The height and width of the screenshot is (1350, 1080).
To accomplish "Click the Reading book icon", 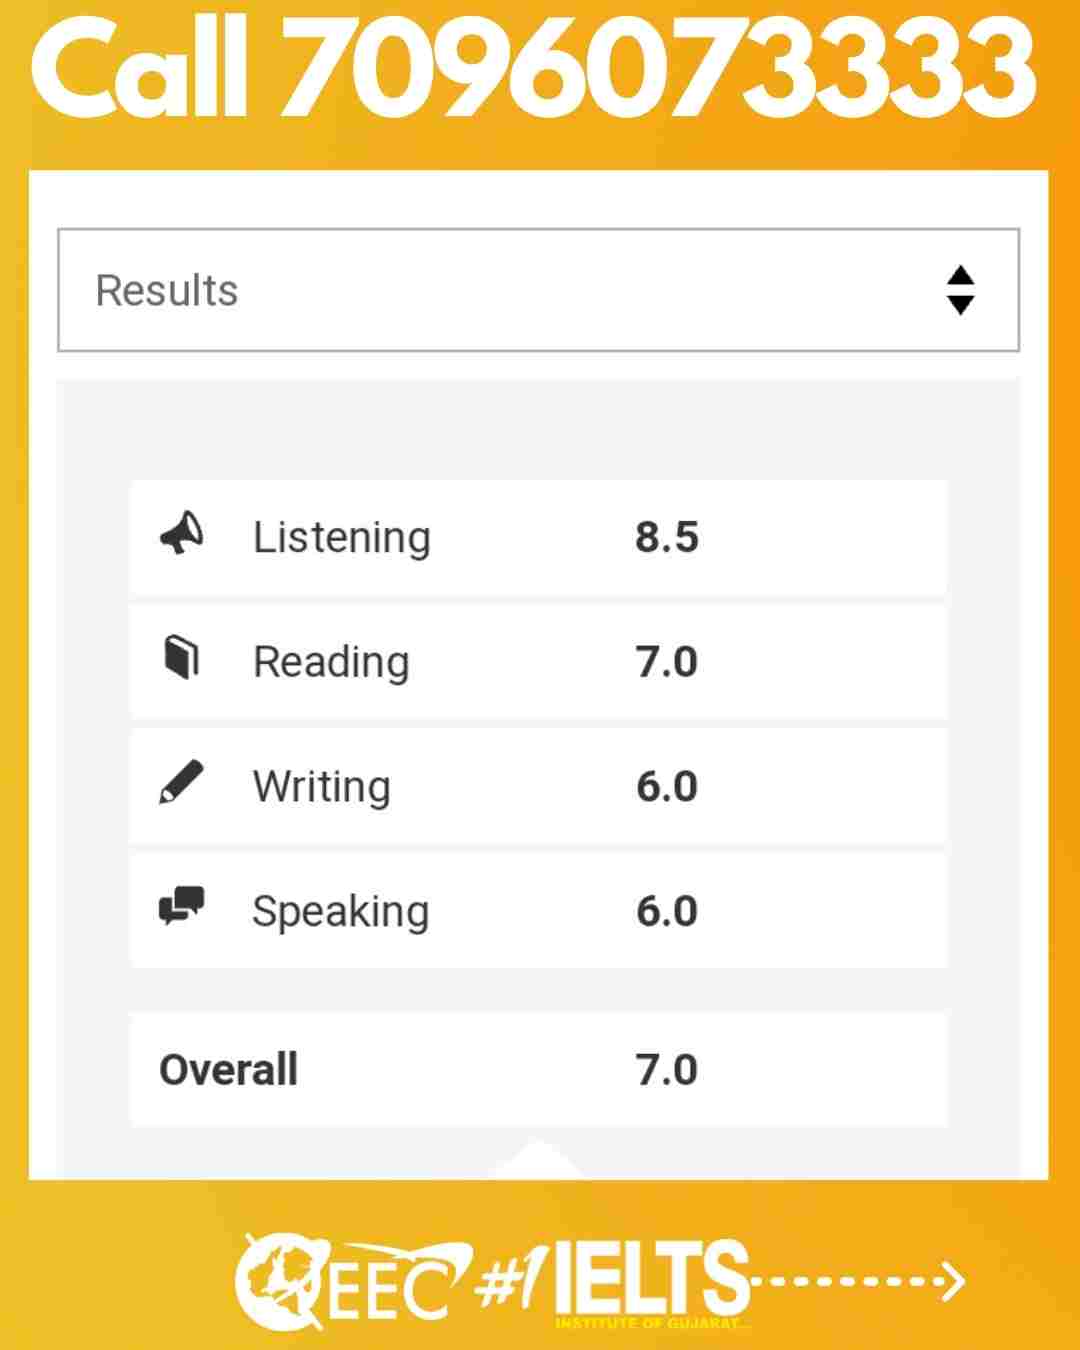I will click(x=181, y=658).
